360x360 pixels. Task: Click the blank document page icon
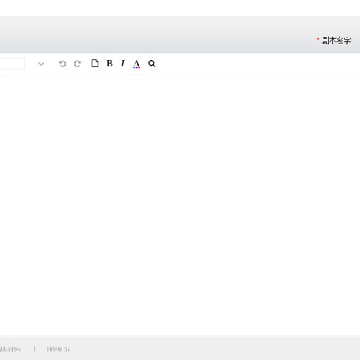tap(95, 63)
